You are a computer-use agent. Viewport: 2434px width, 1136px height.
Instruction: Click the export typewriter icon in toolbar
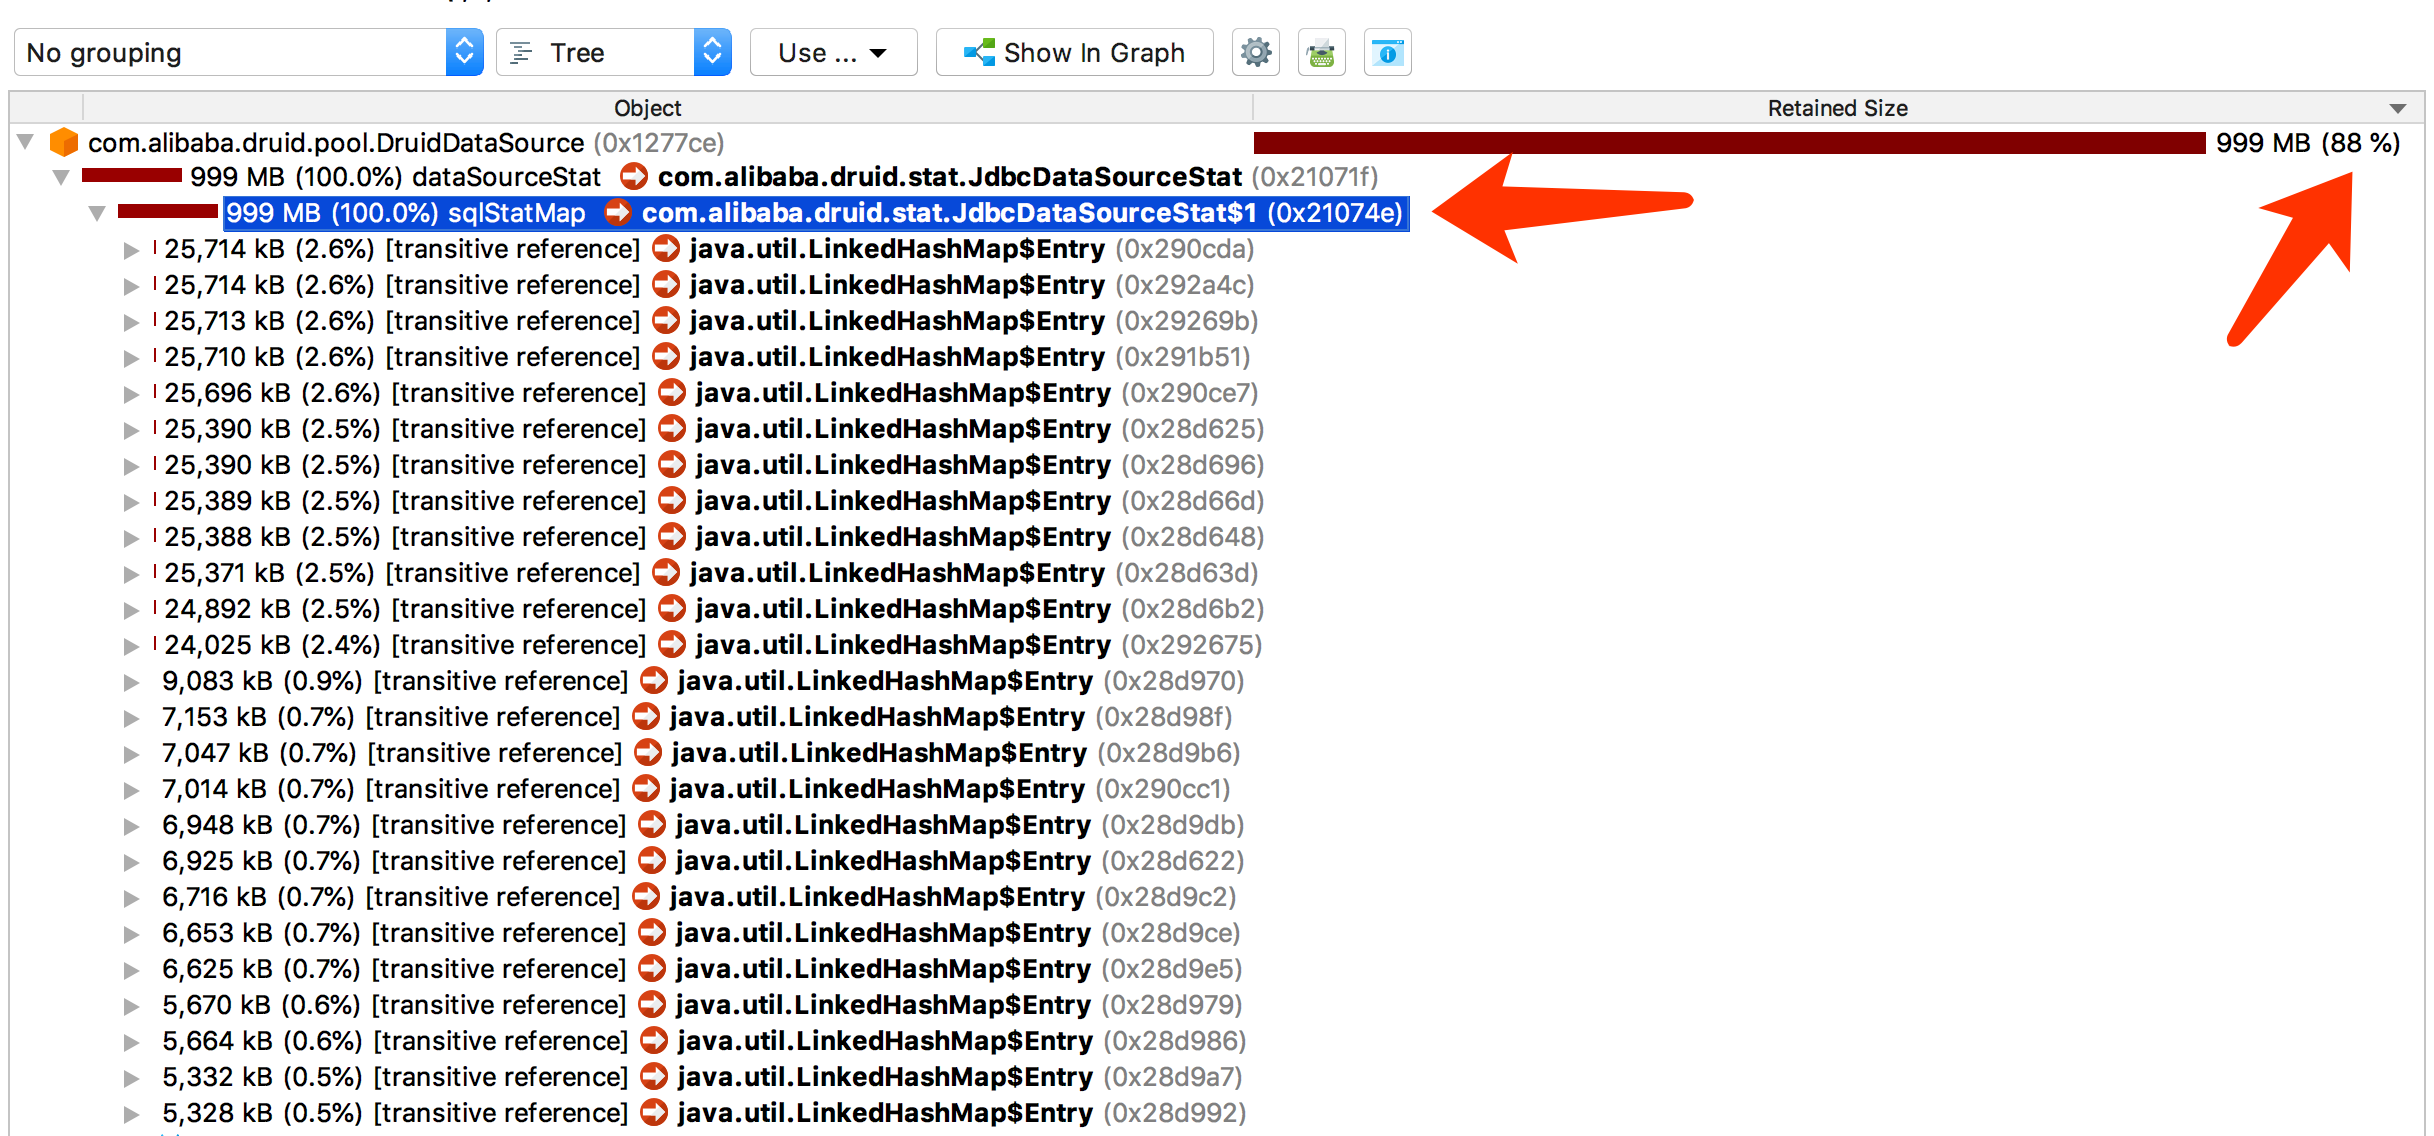1322,52
